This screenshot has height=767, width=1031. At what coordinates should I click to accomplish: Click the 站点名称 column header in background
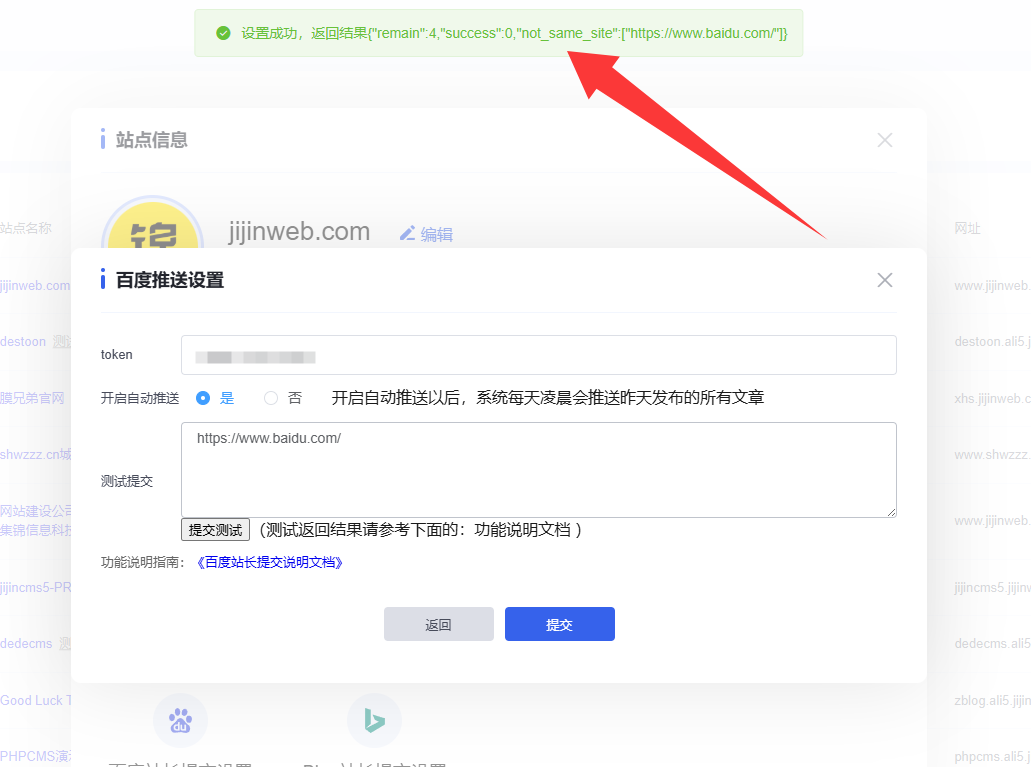(x=26, y=228)
